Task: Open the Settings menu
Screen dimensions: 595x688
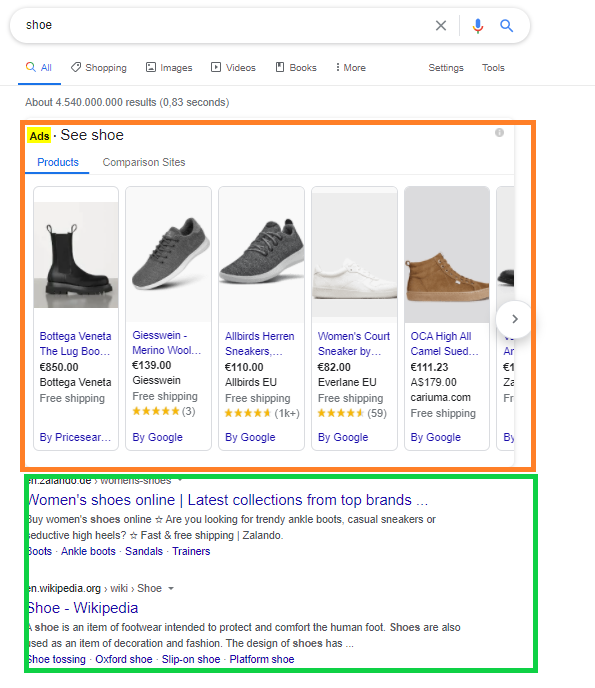Action: click(446, 68)
